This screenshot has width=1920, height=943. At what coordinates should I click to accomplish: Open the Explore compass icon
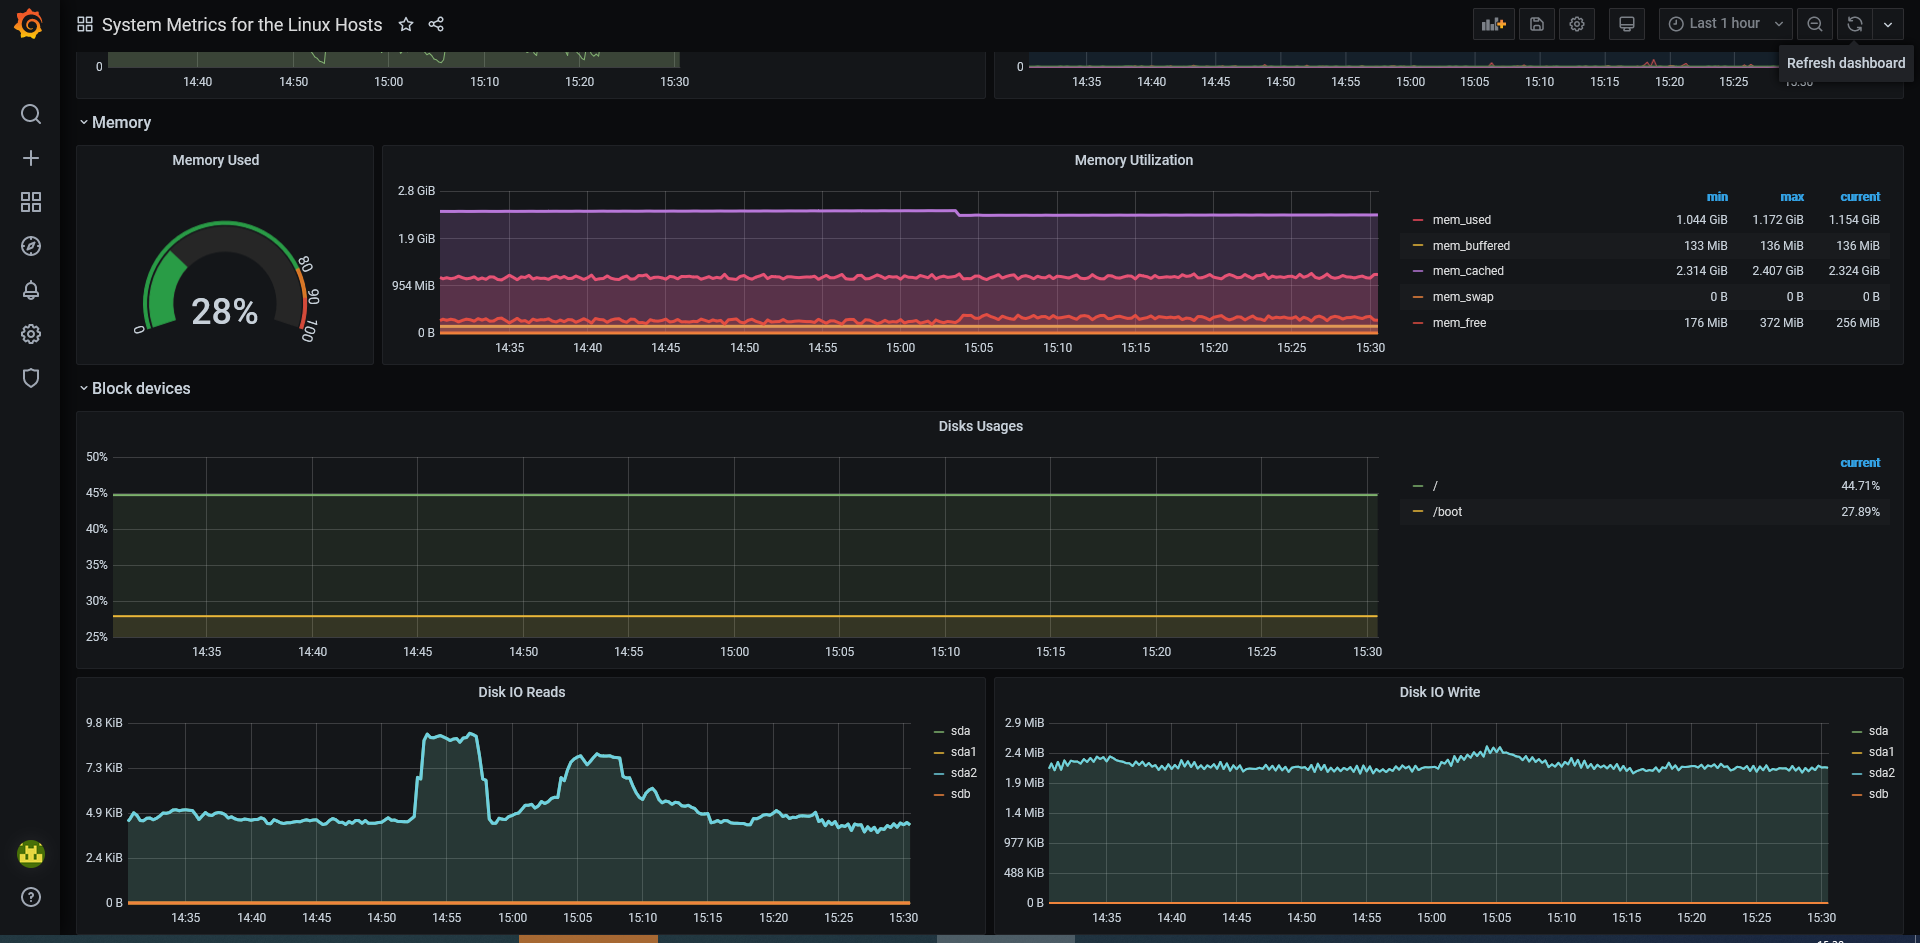point(31,246)
